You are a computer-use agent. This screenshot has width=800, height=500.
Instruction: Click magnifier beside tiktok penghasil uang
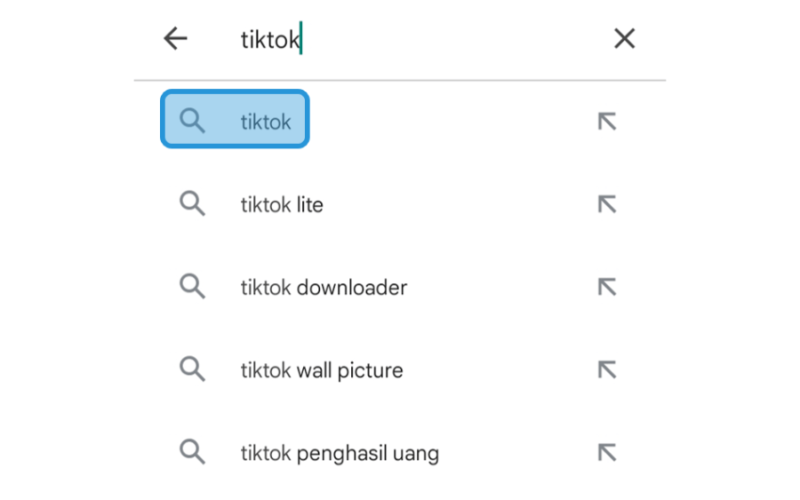192,452
